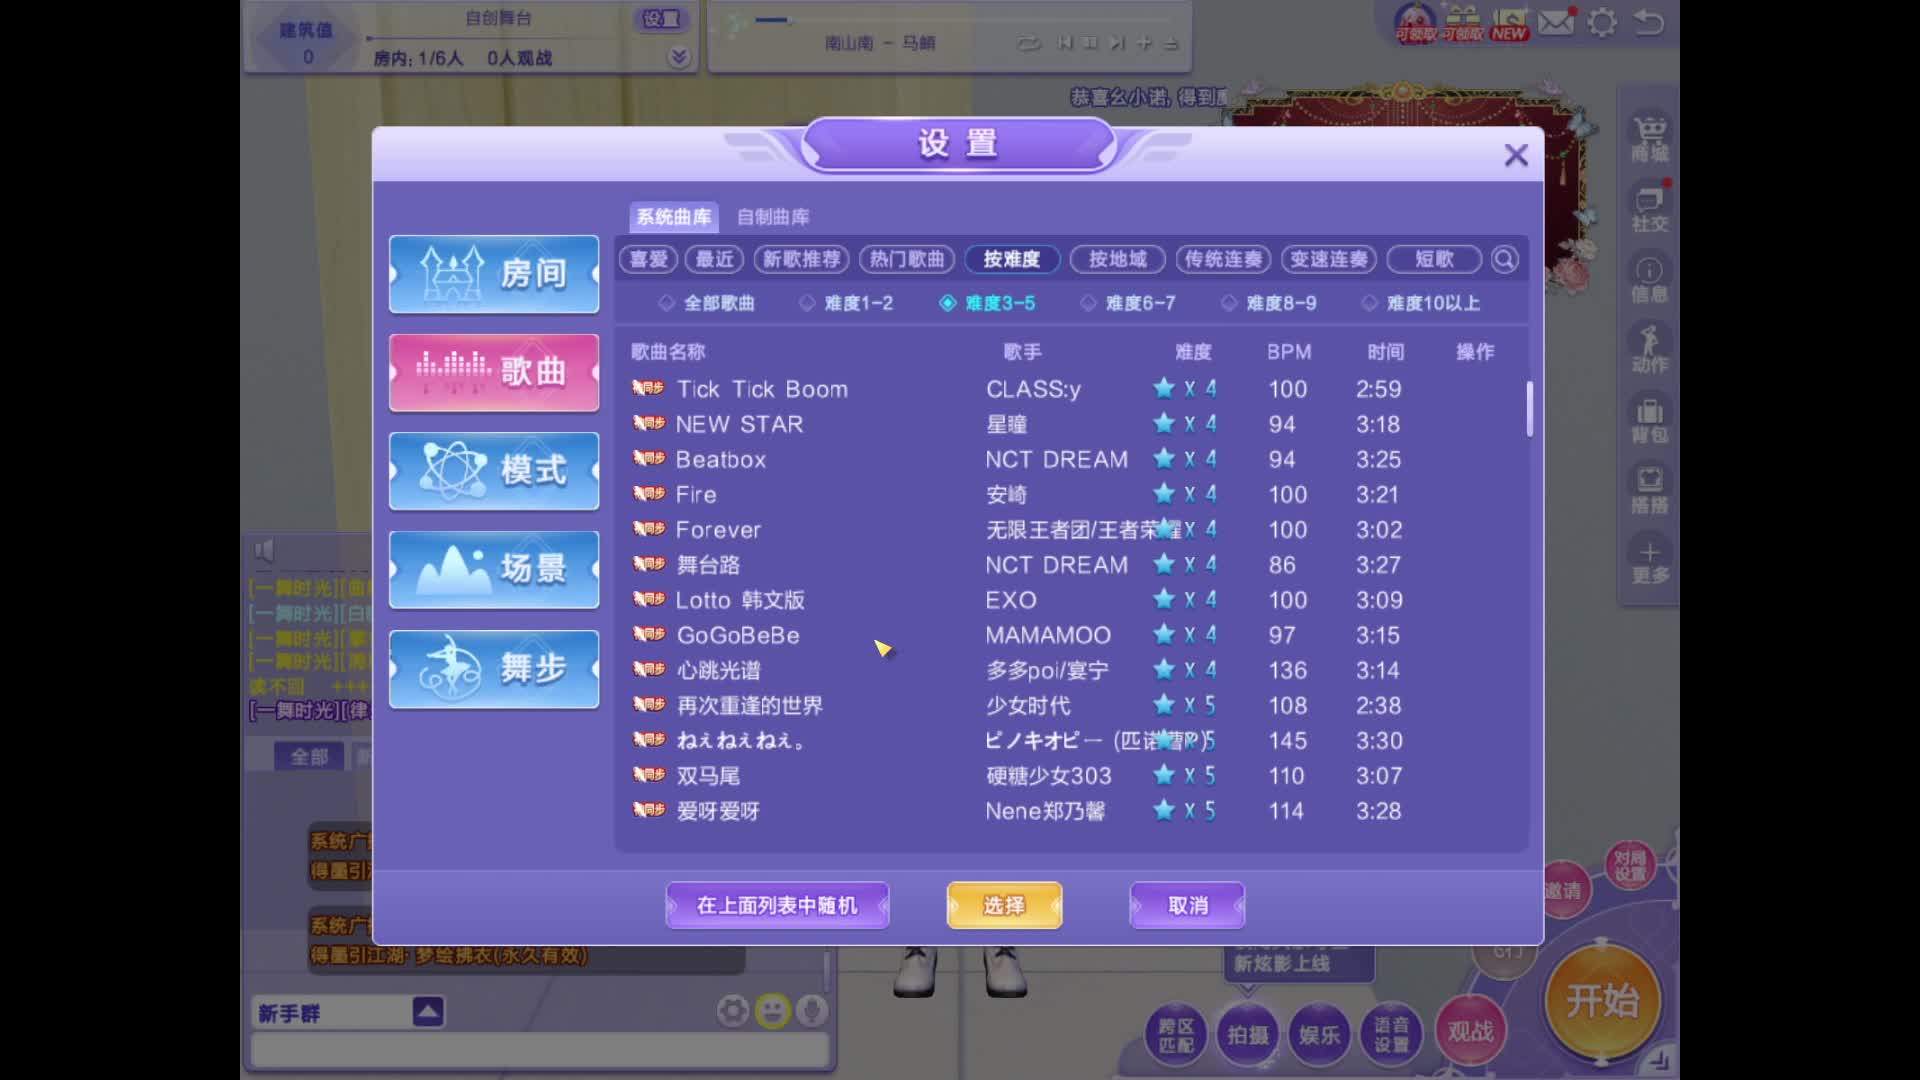Select the 全部歌曲 all songs radio option
Screen dimensions: 1920x1080
(707, 303)
